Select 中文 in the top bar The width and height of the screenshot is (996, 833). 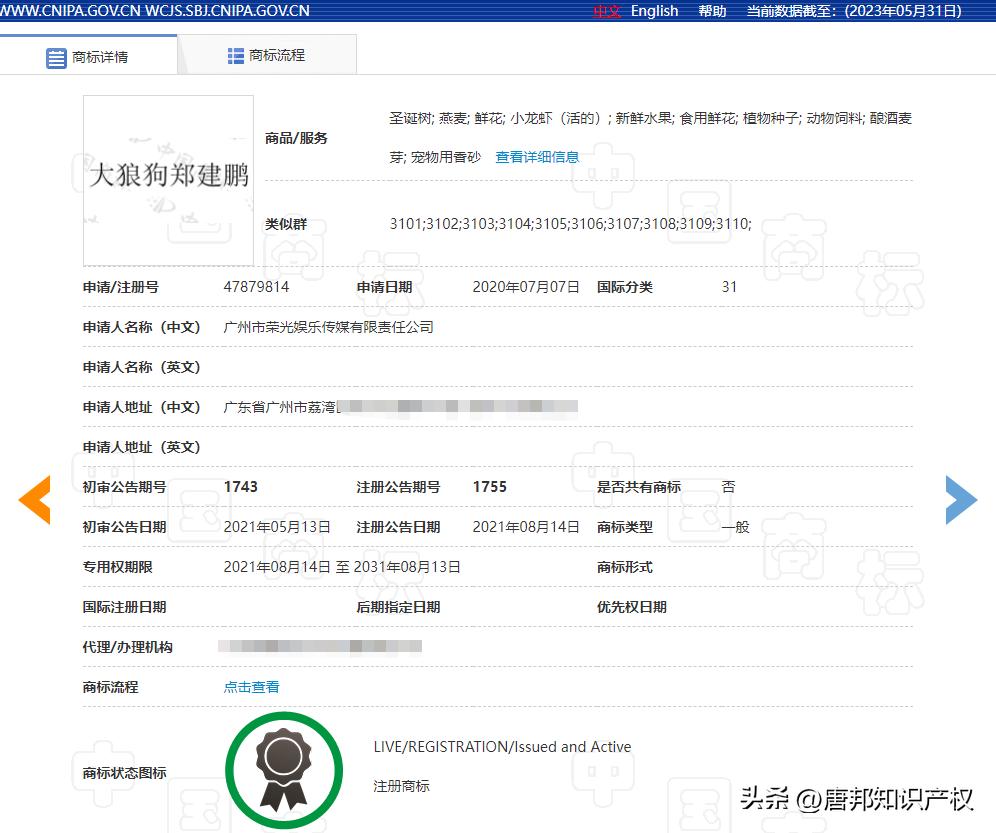point(605,11)
